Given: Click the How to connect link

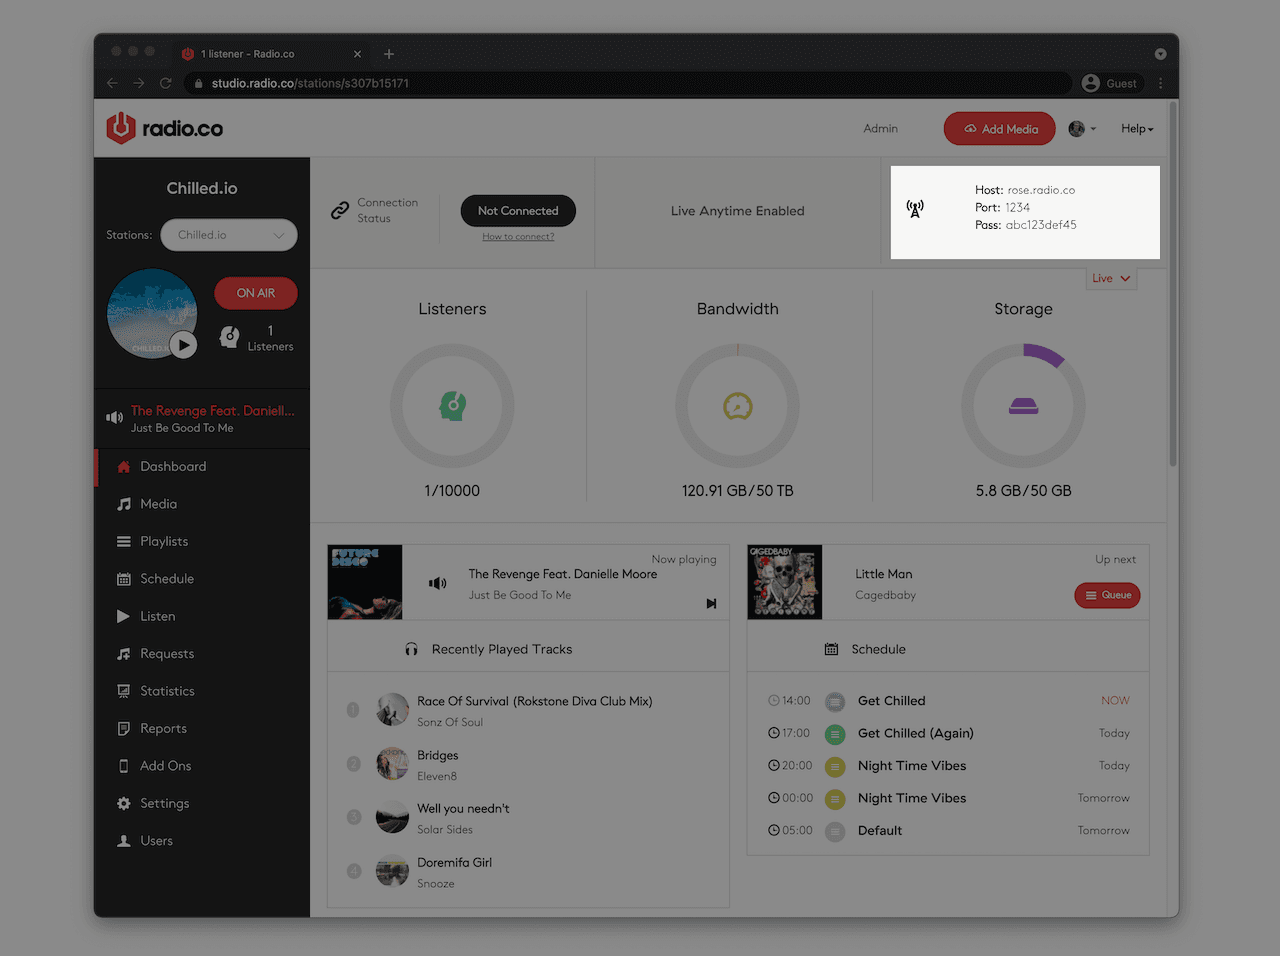Looking at the screenshot, I should click(x=518, y=237).
